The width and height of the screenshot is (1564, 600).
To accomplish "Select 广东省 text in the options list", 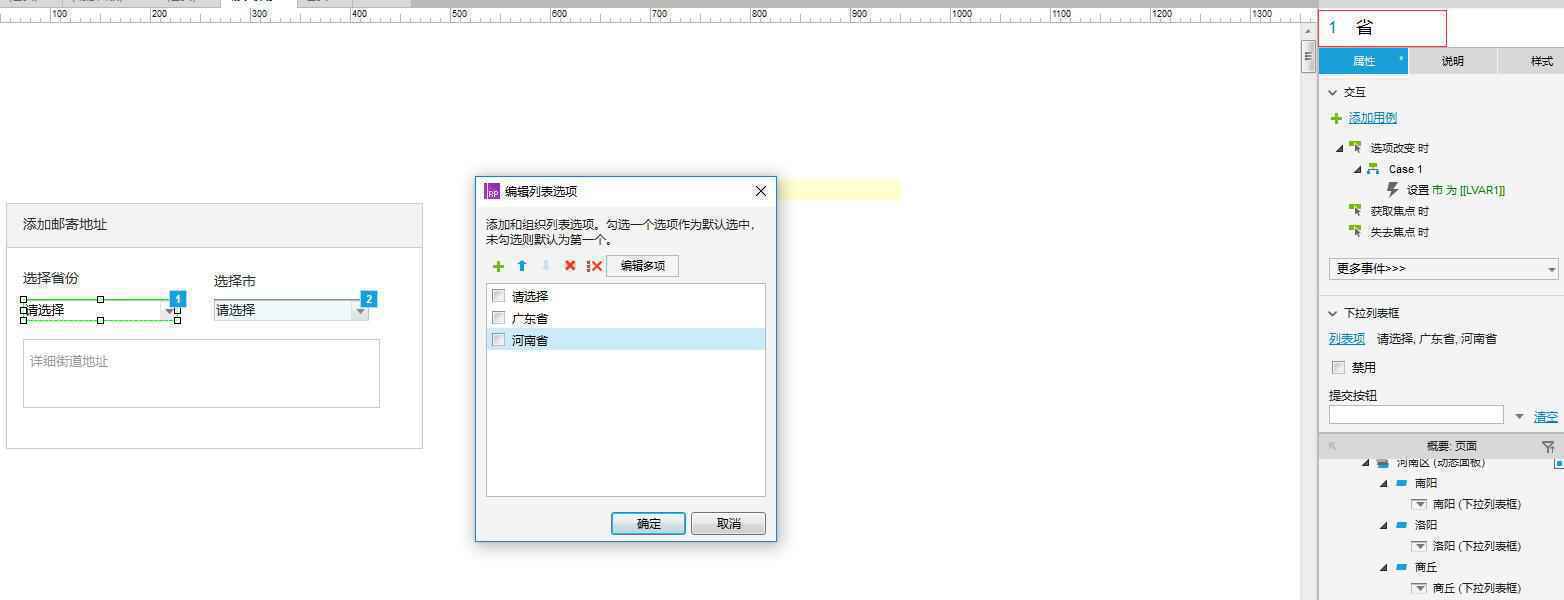I will 530,318.
